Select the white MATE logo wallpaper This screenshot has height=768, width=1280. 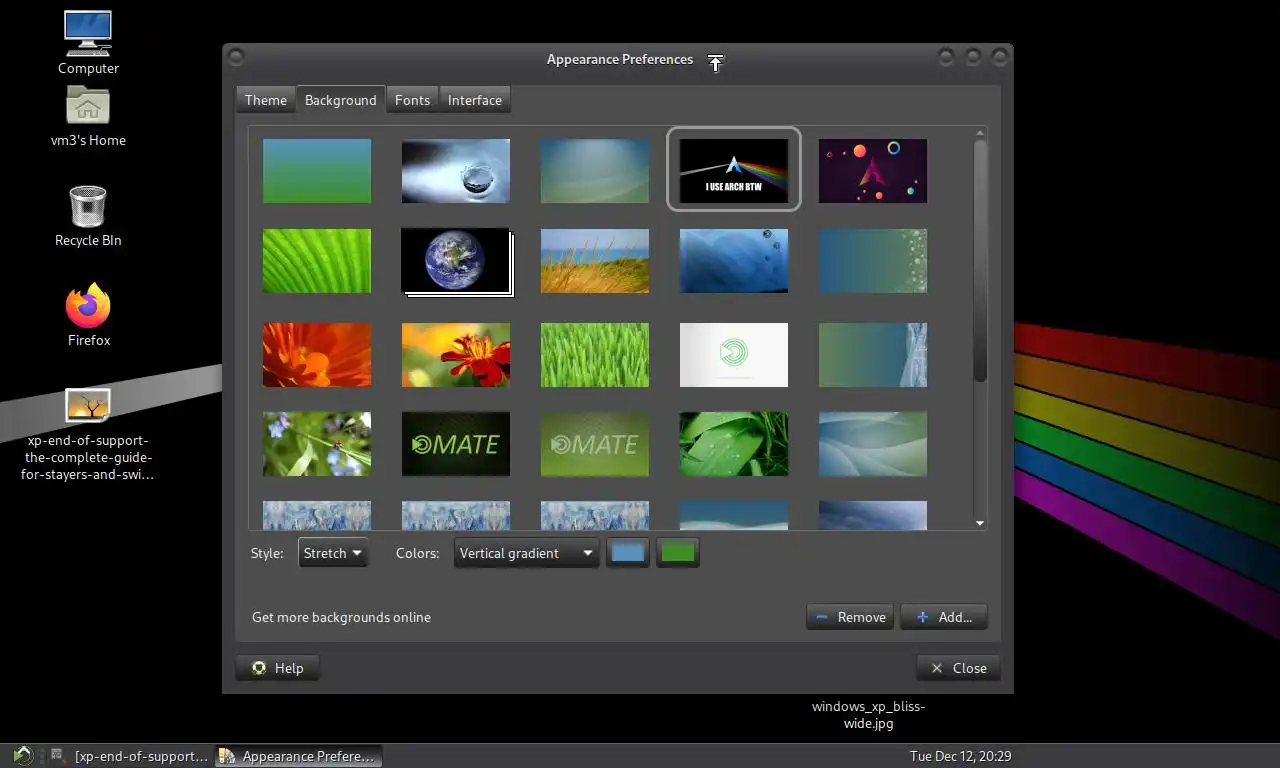(734, 354)
